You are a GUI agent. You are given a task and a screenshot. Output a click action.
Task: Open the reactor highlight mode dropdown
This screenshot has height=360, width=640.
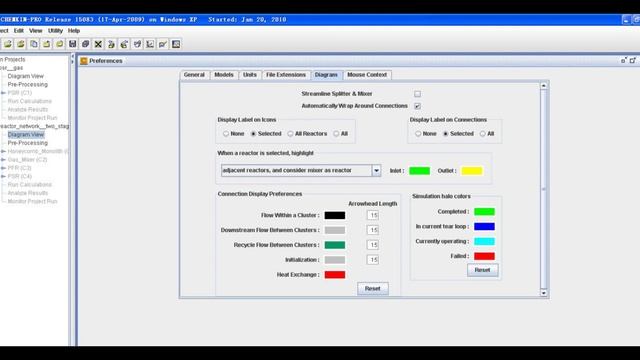tap(376, 171)
